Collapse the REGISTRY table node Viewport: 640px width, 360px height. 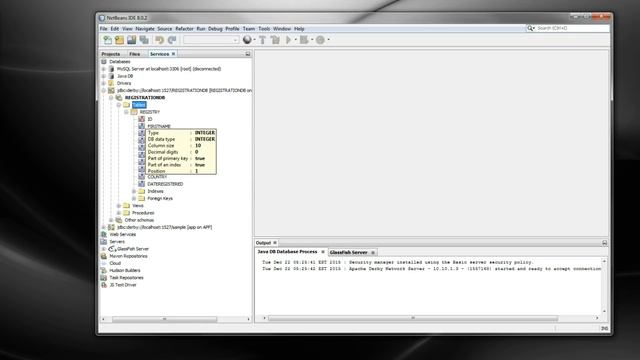click(x=127, y=112)
